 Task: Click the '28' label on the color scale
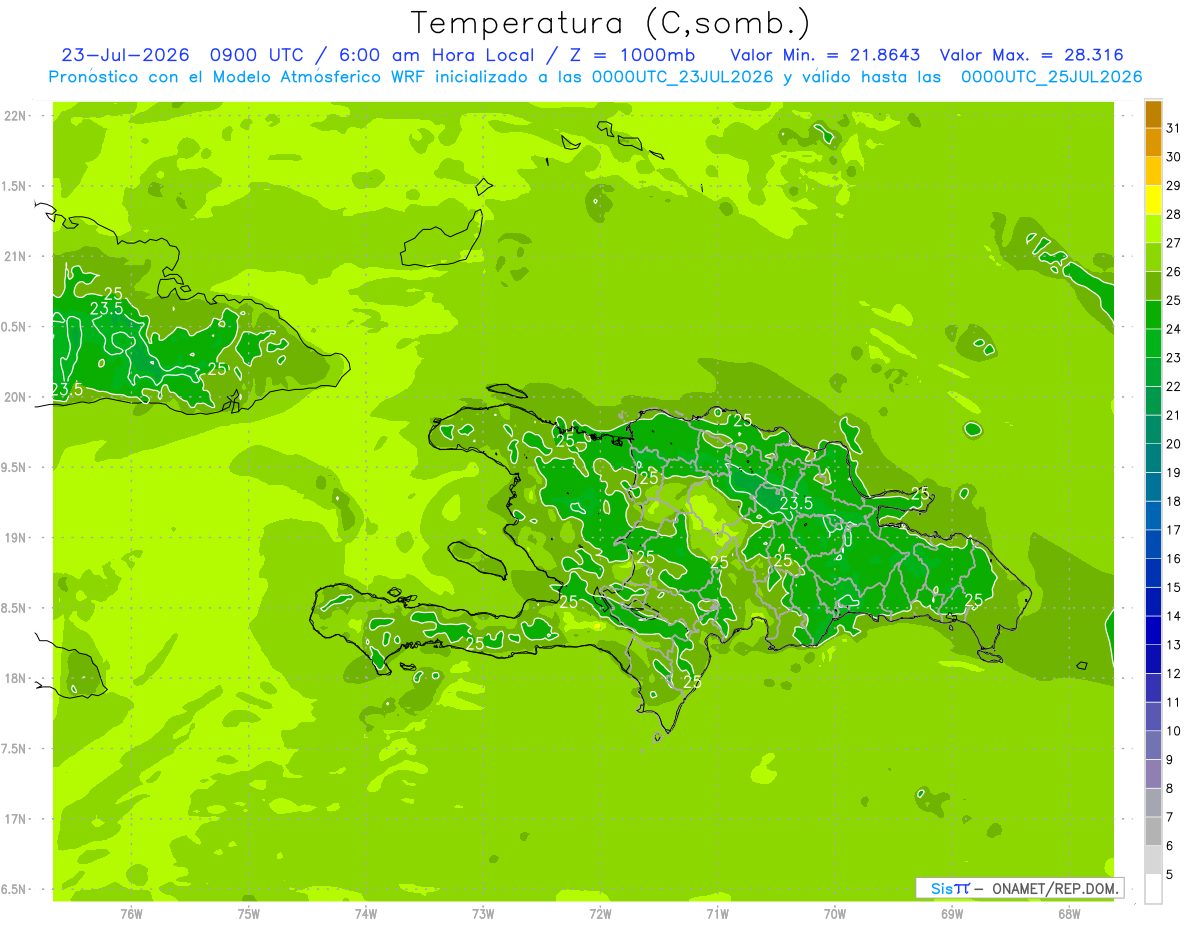pos(1173,214)
